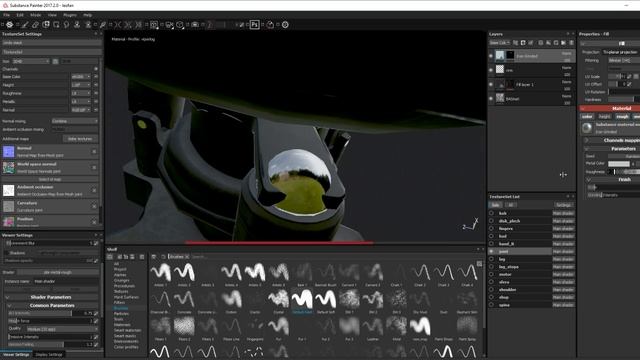Open the Quality dropdown in Common Parameters
The height and width of the screenshot is (360, 640).
62,329
